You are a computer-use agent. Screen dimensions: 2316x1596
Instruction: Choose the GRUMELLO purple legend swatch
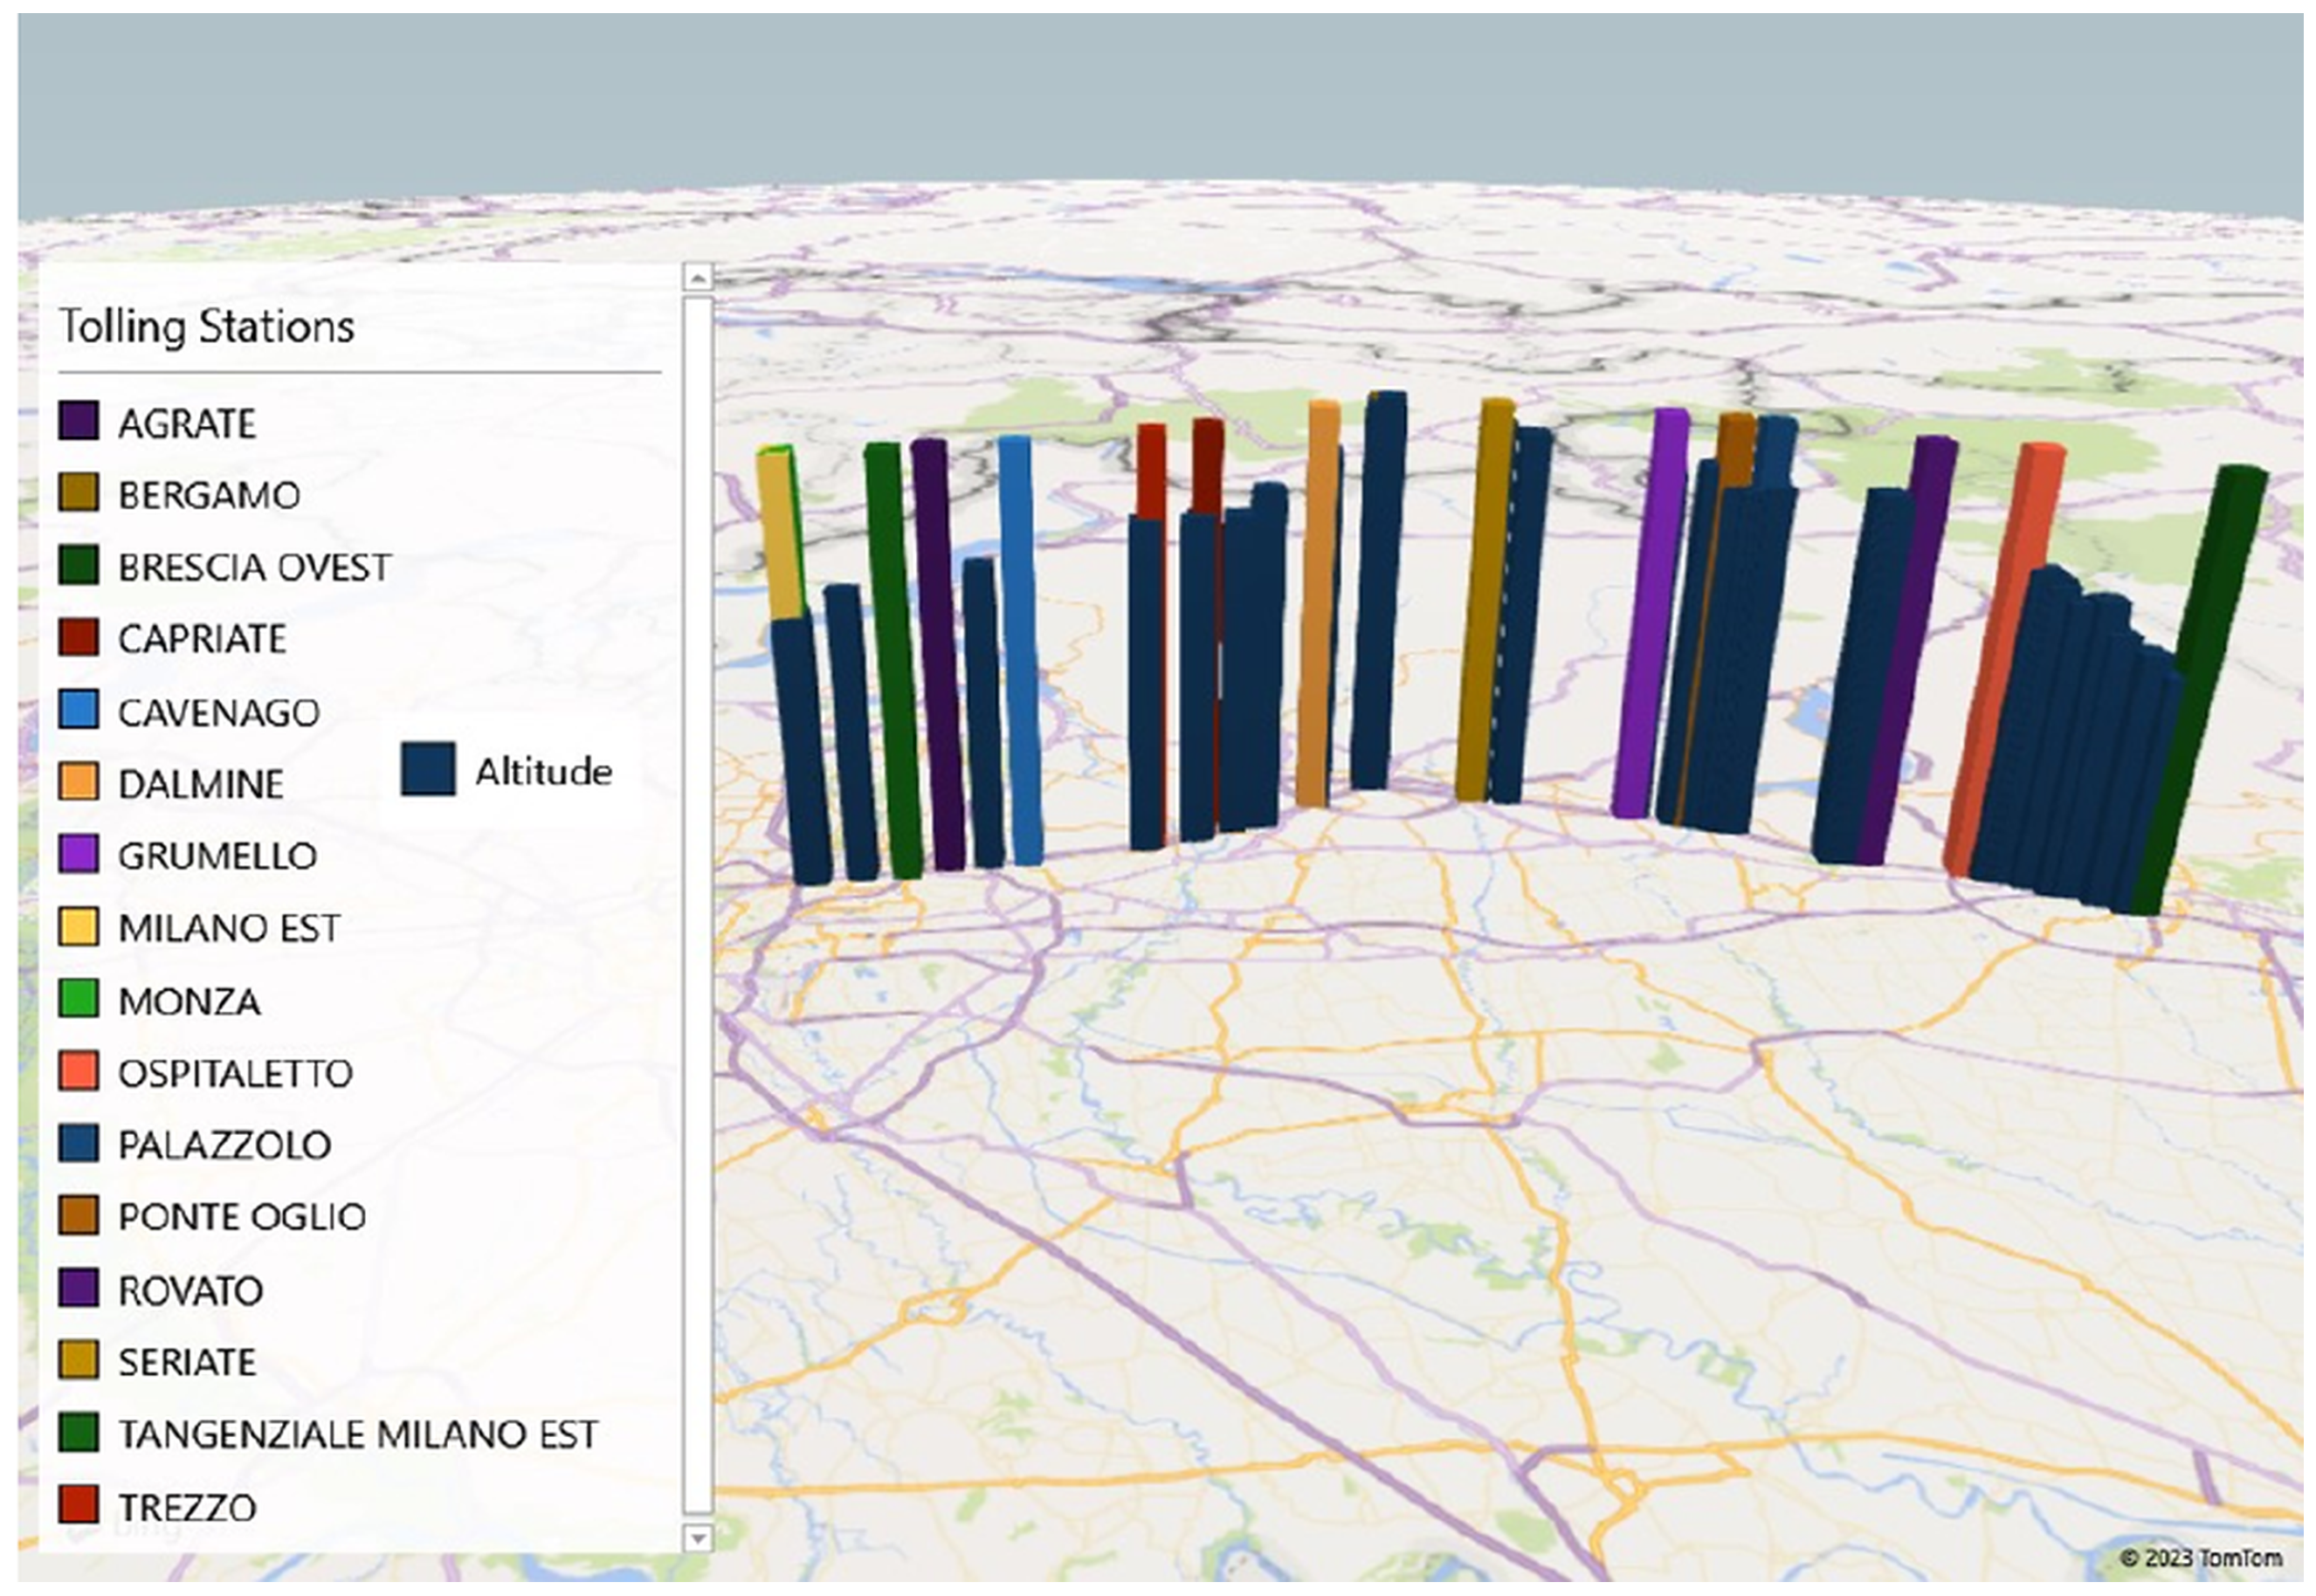[x=79, y=854]
